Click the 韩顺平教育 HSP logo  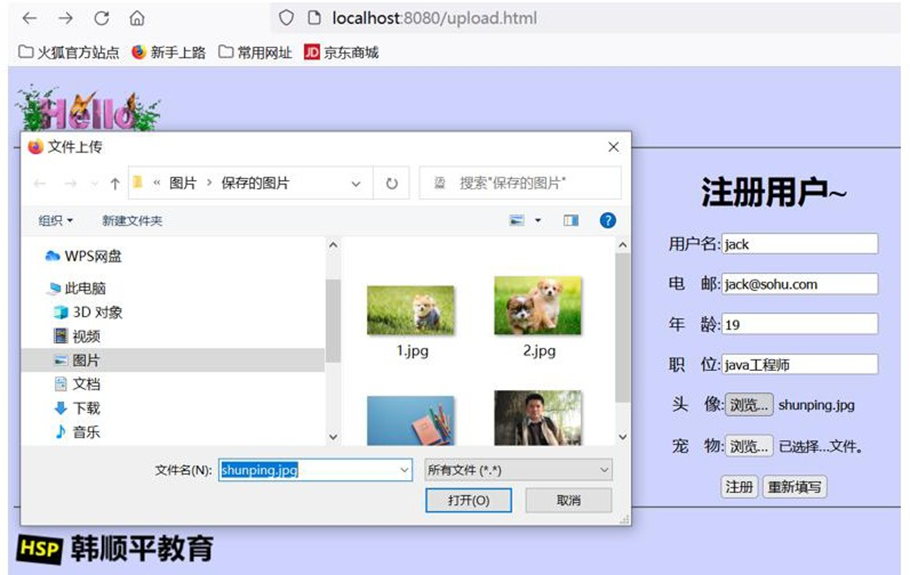tap(115, 548)
